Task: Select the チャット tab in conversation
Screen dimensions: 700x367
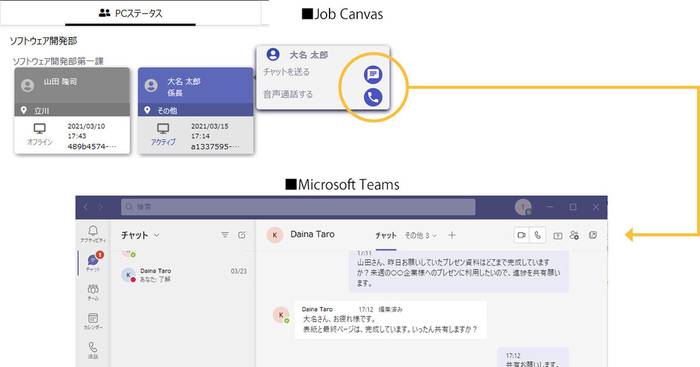Action: pyautogui.click(x=385, y=235)
